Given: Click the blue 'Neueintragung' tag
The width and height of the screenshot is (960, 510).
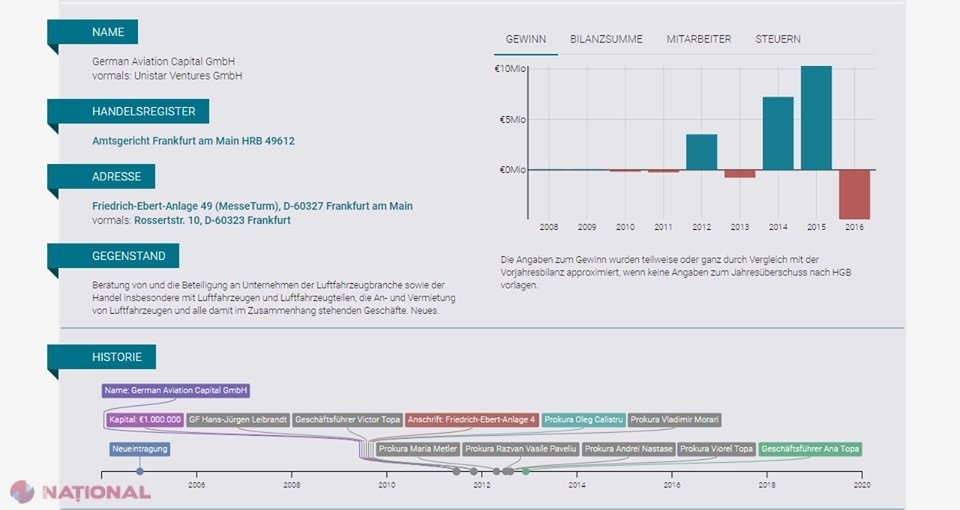Looking at the screenshot, I should point(140,449).
